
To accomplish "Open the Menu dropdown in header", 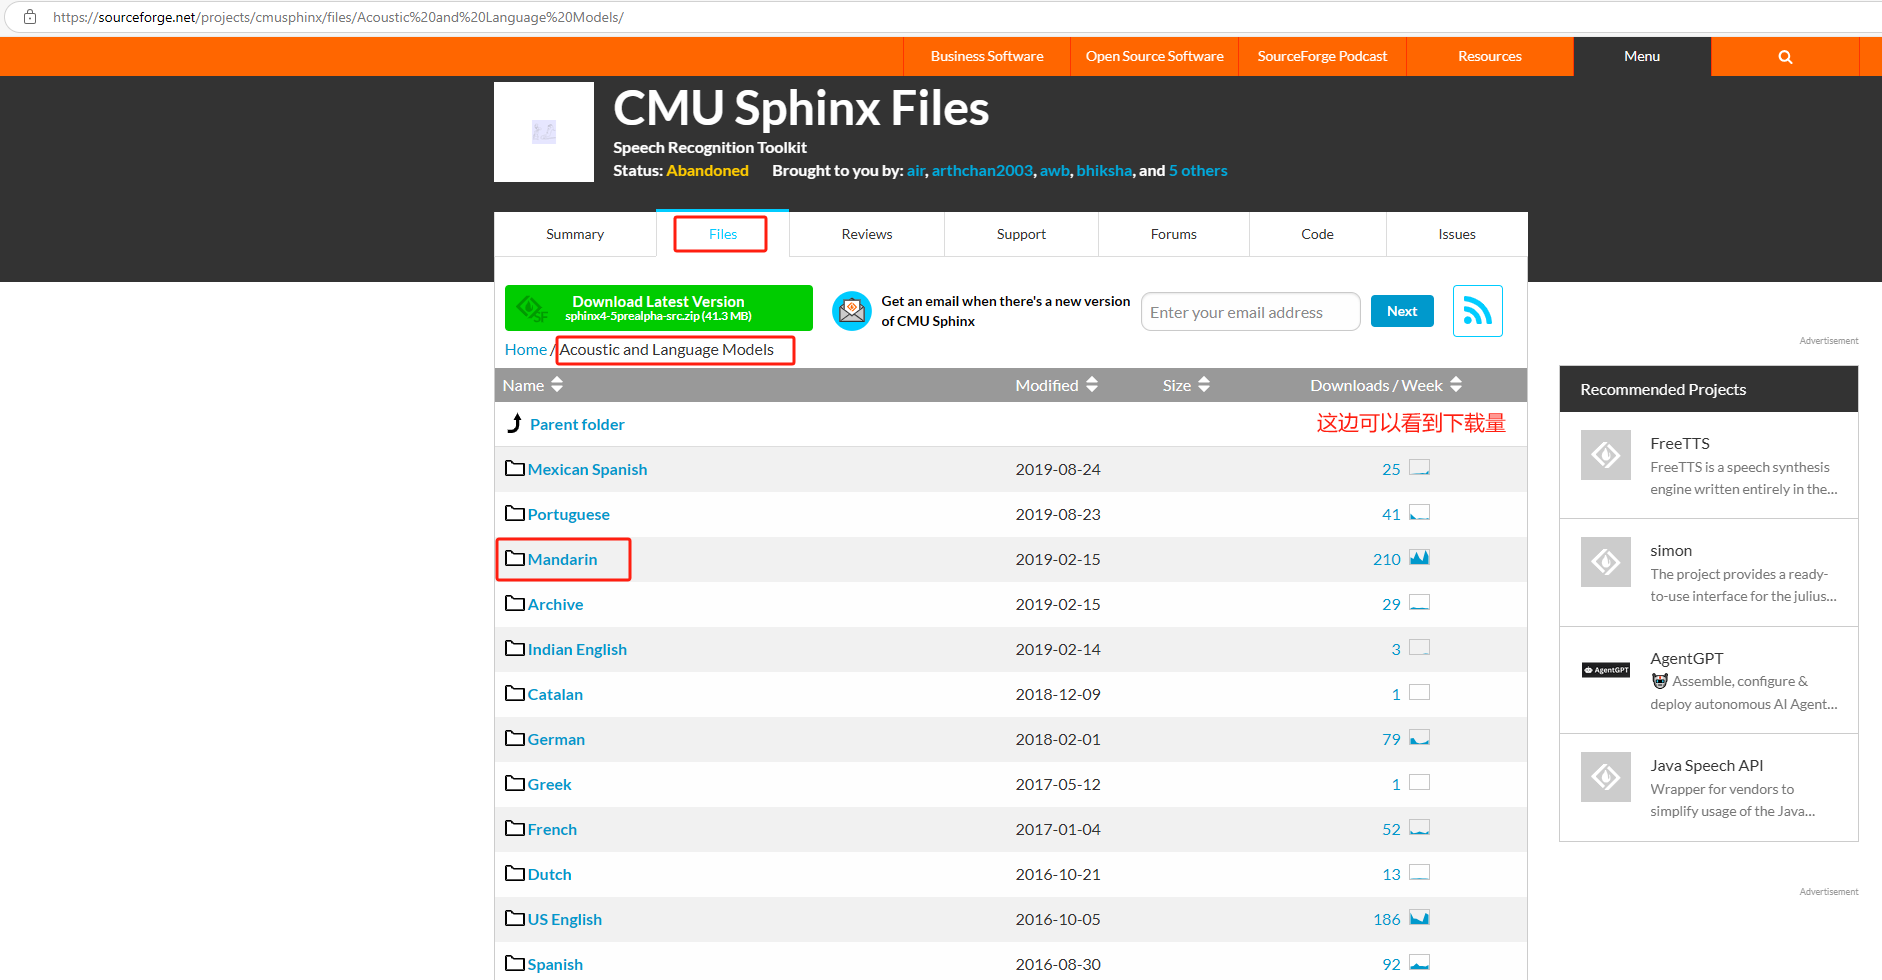I will [x=1642, y=57].
